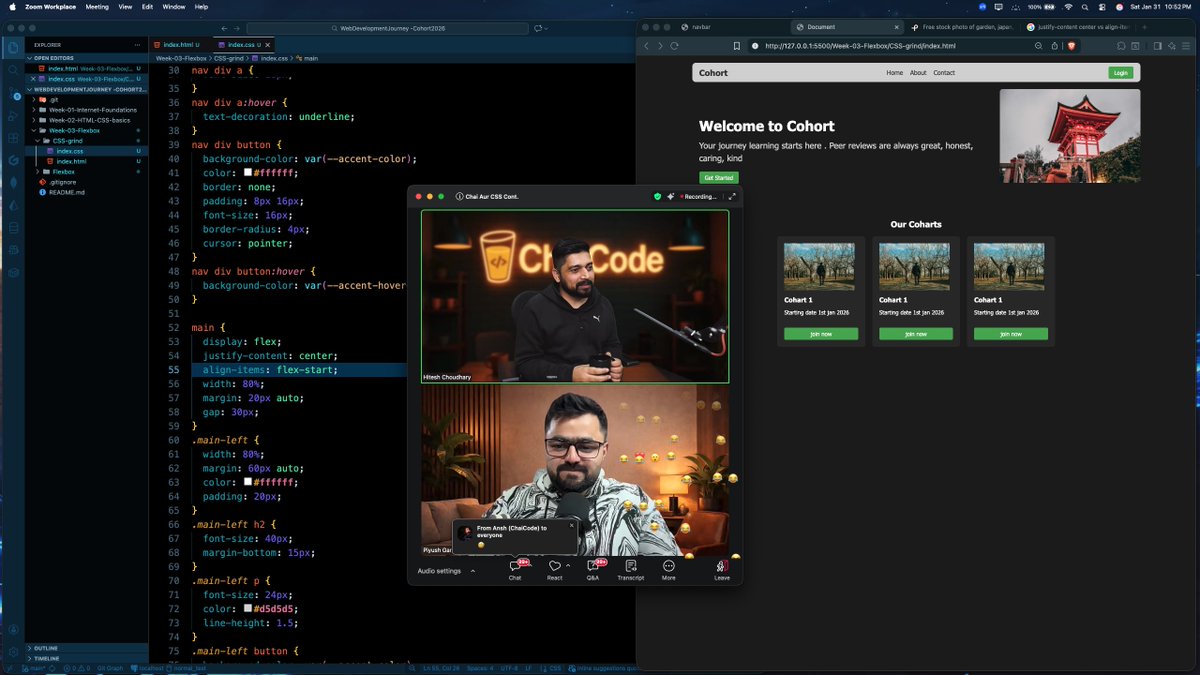
Task: Open Transcript in Zoom toolbar
Action: click(631, 569)
